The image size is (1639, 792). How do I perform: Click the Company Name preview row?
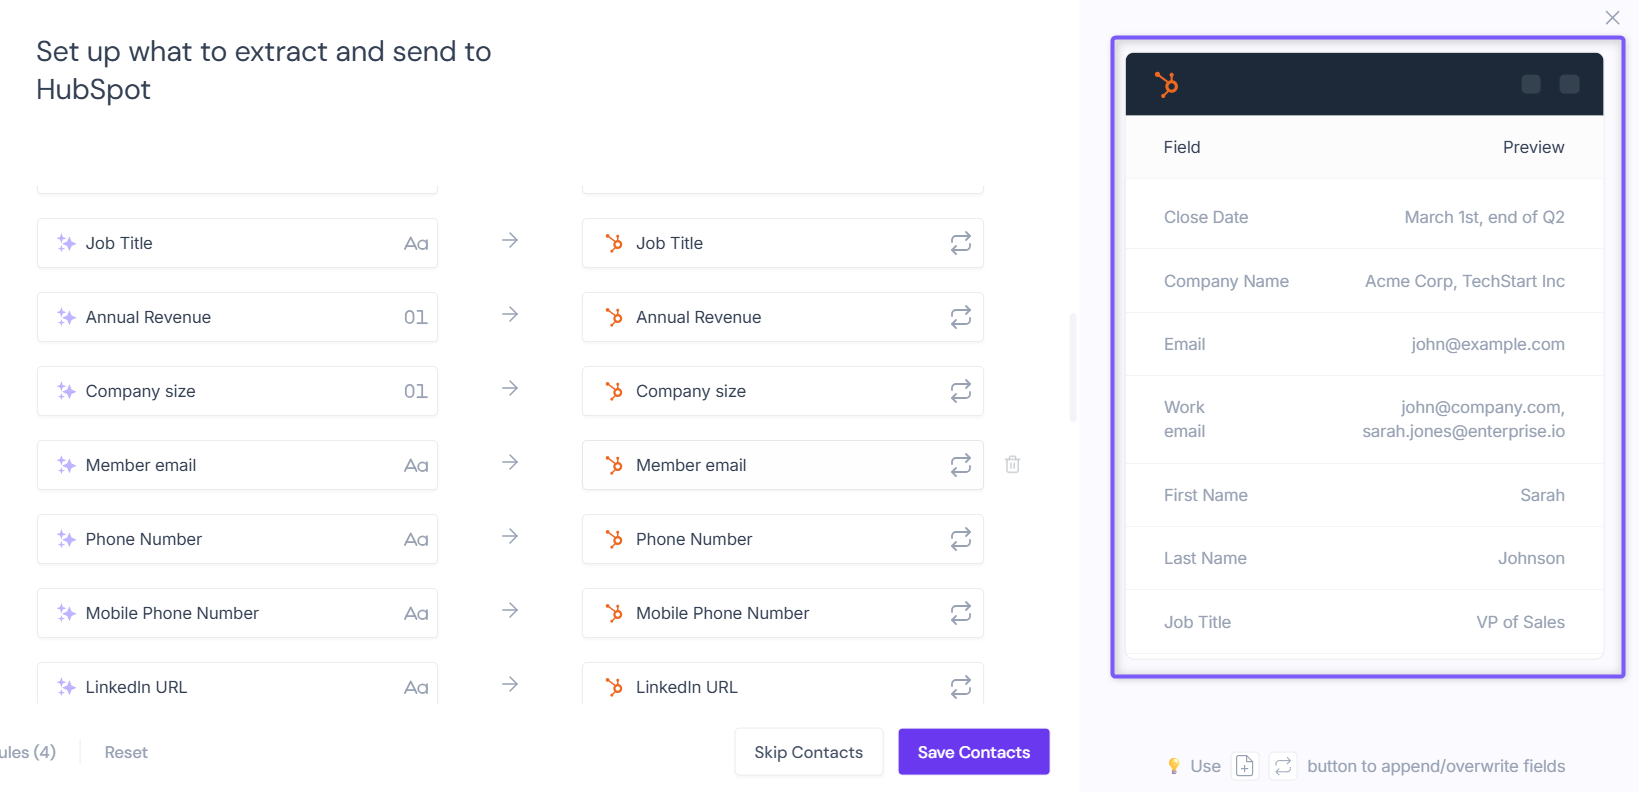1364,281
